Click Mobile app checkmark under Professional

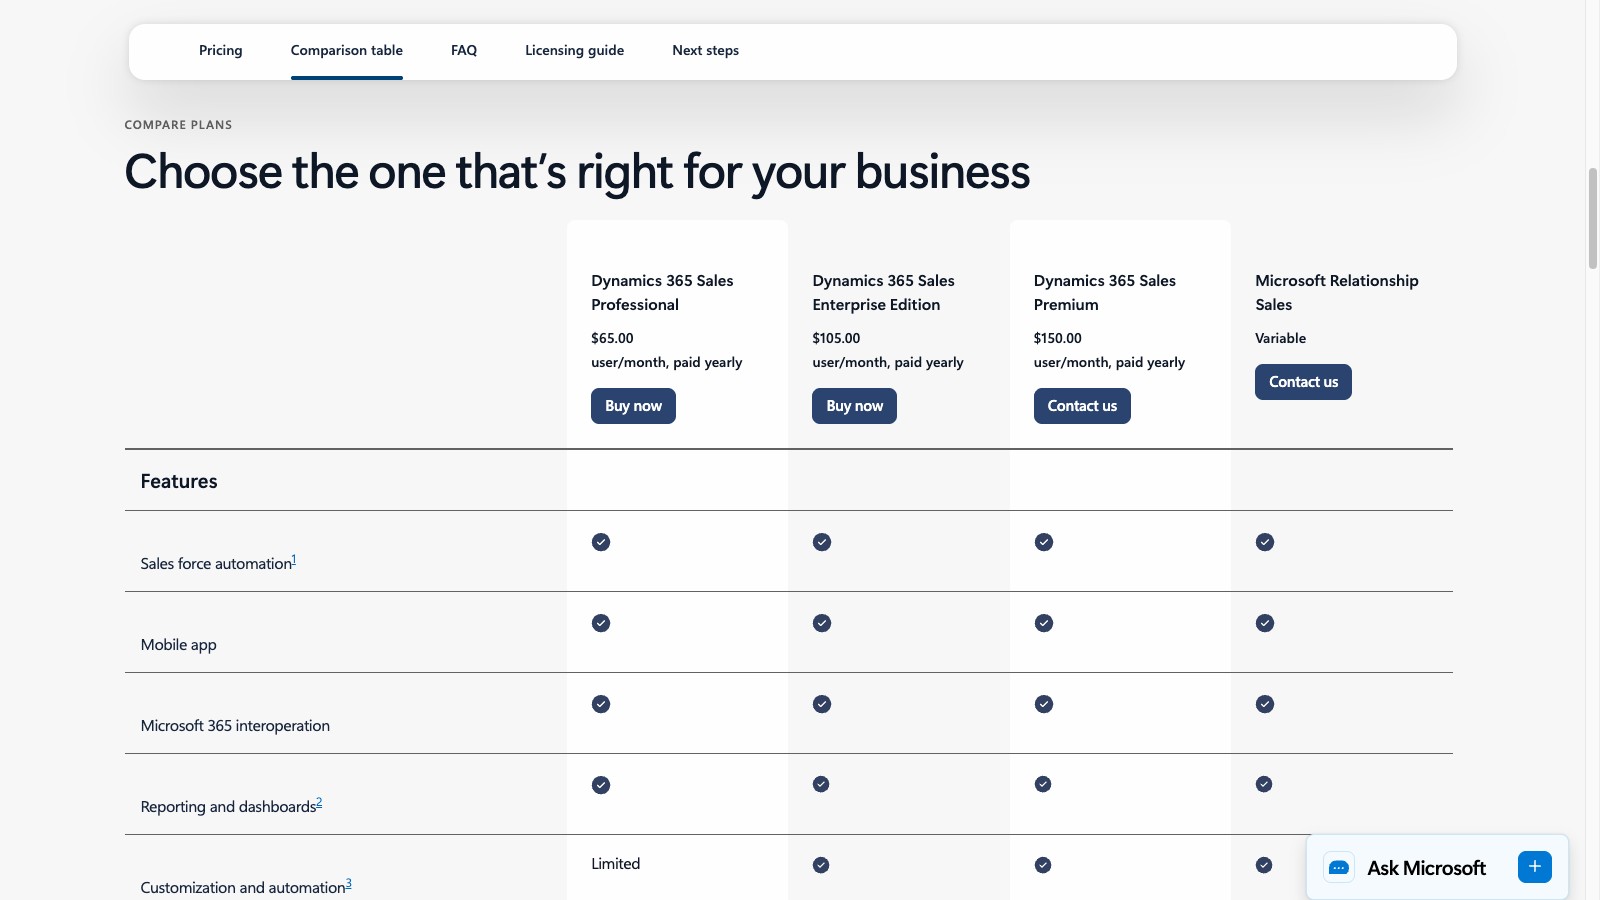coord(601,623)
